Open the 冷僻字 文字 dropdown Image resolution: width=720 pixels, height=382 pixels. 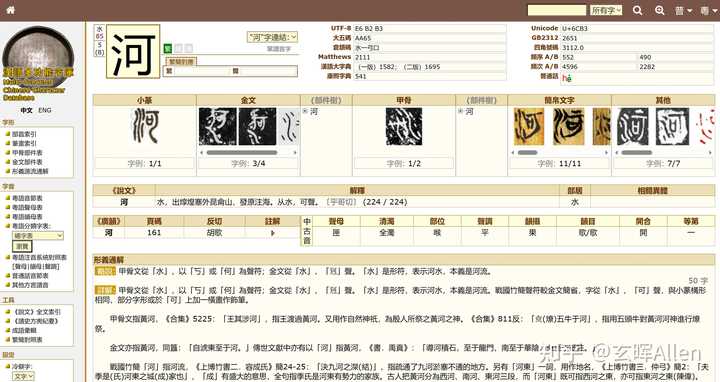[23, 376]
